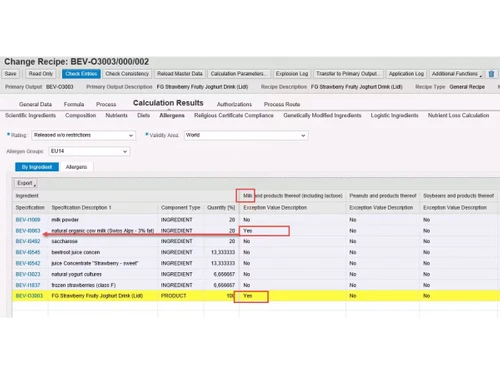Screen dimensions: 500x375
Task: Open specification link BEV-I0545
Action: pos(28,252)
